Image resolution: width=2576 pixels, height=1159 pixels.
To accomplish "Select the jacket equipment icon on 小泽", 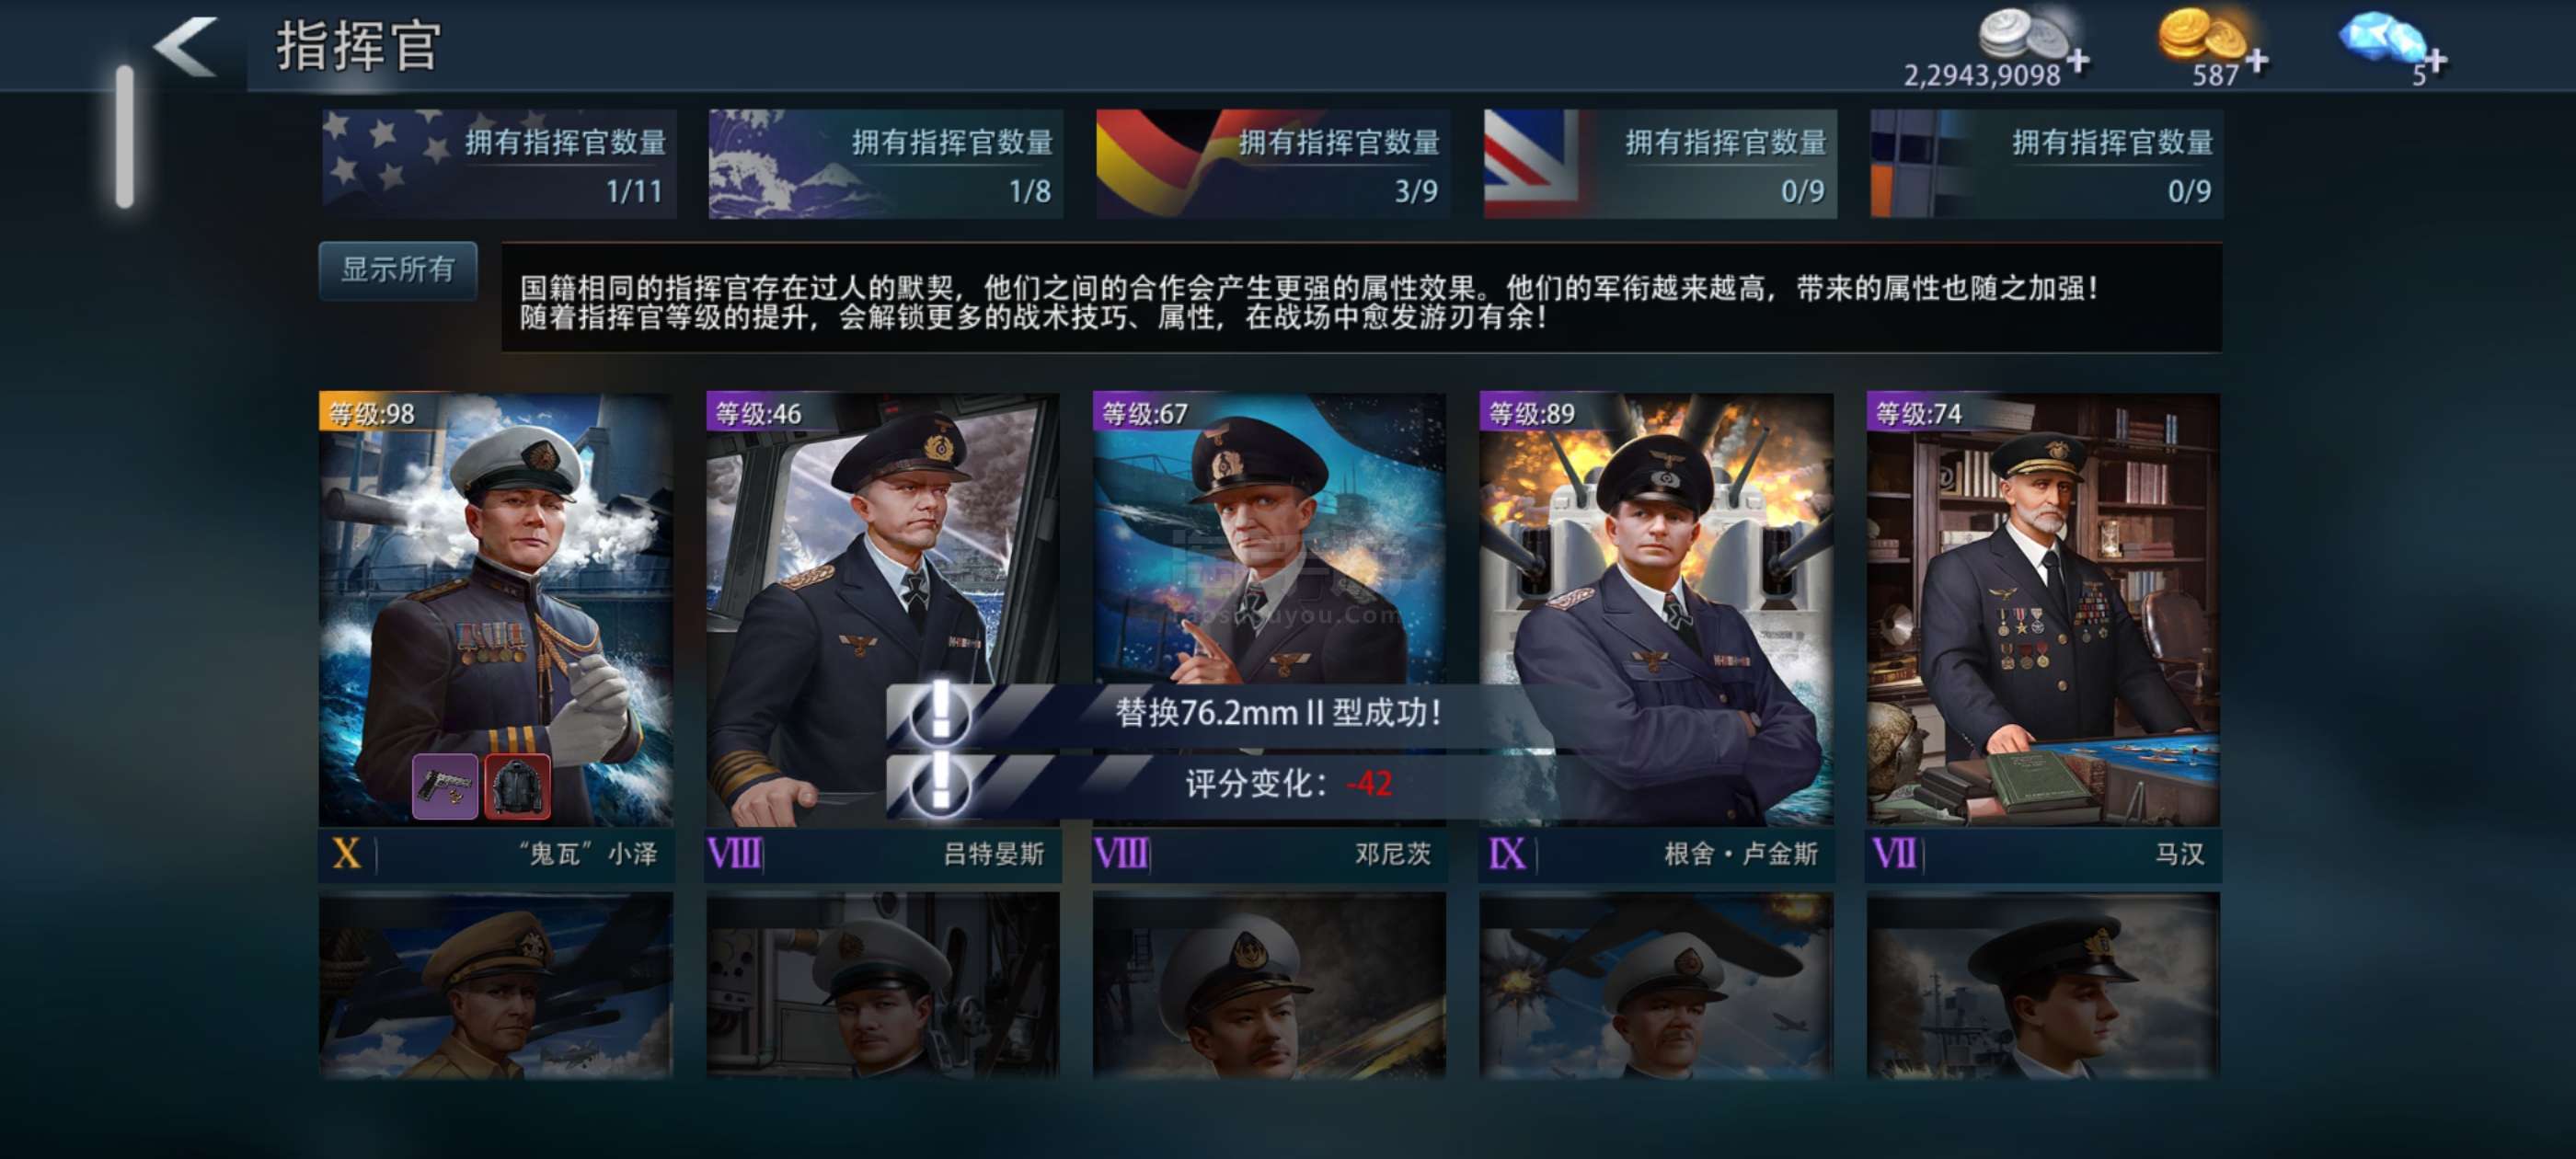I will [517, 785].
